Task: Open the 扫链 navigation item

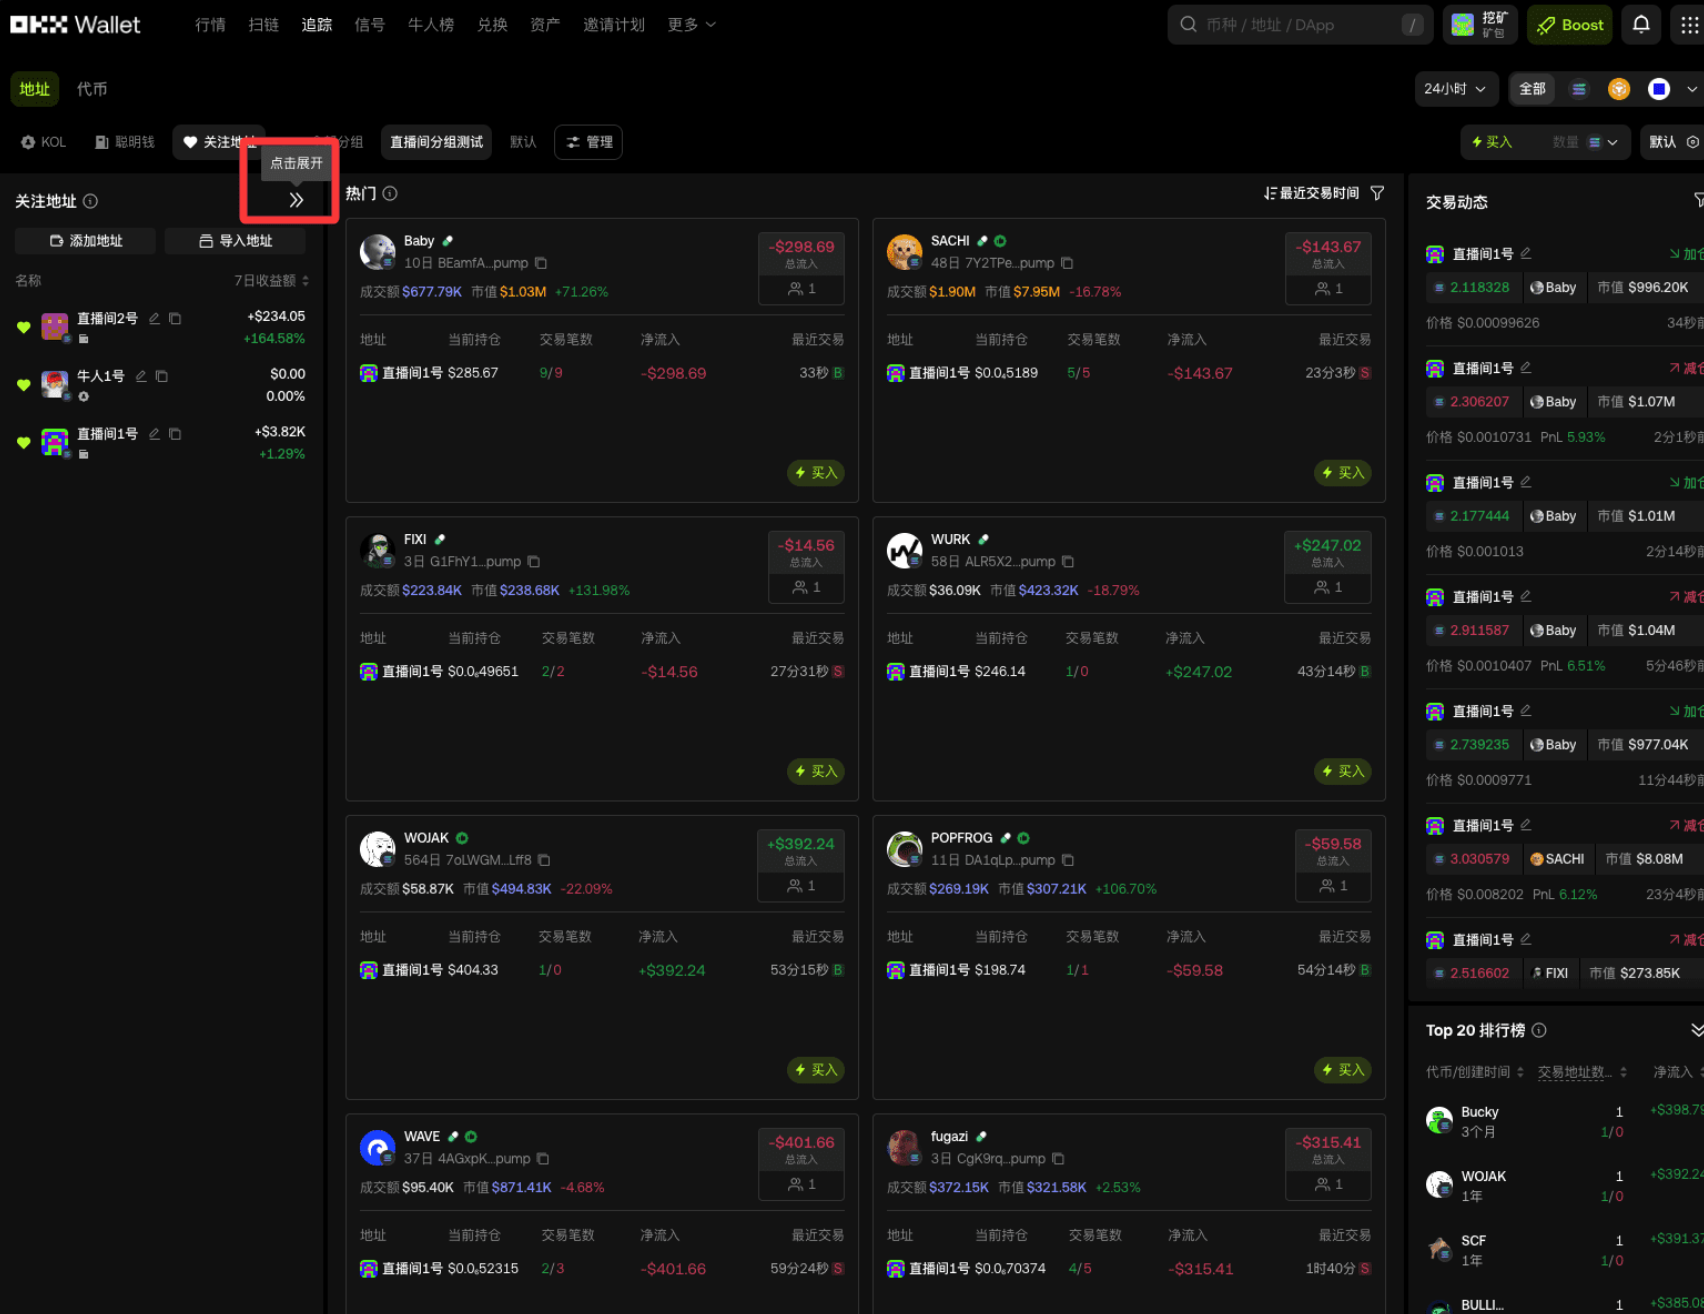Action: point(263,25)
